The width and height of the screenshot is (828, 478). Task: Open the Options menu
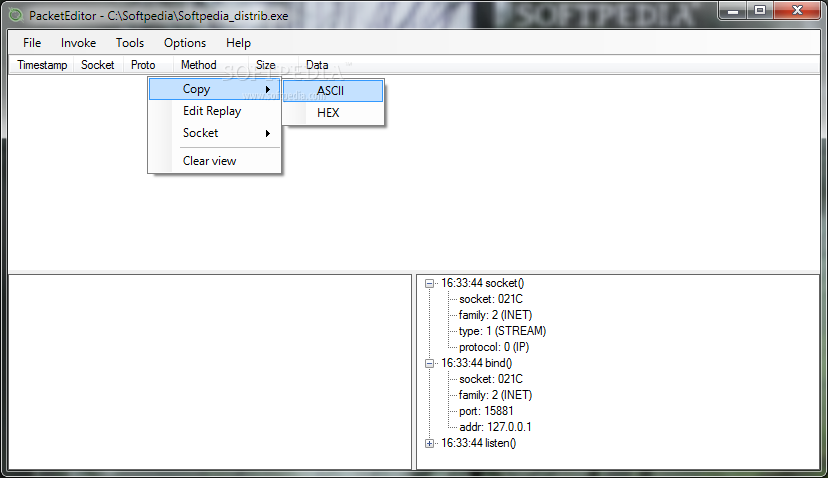(x=185, y=43)
